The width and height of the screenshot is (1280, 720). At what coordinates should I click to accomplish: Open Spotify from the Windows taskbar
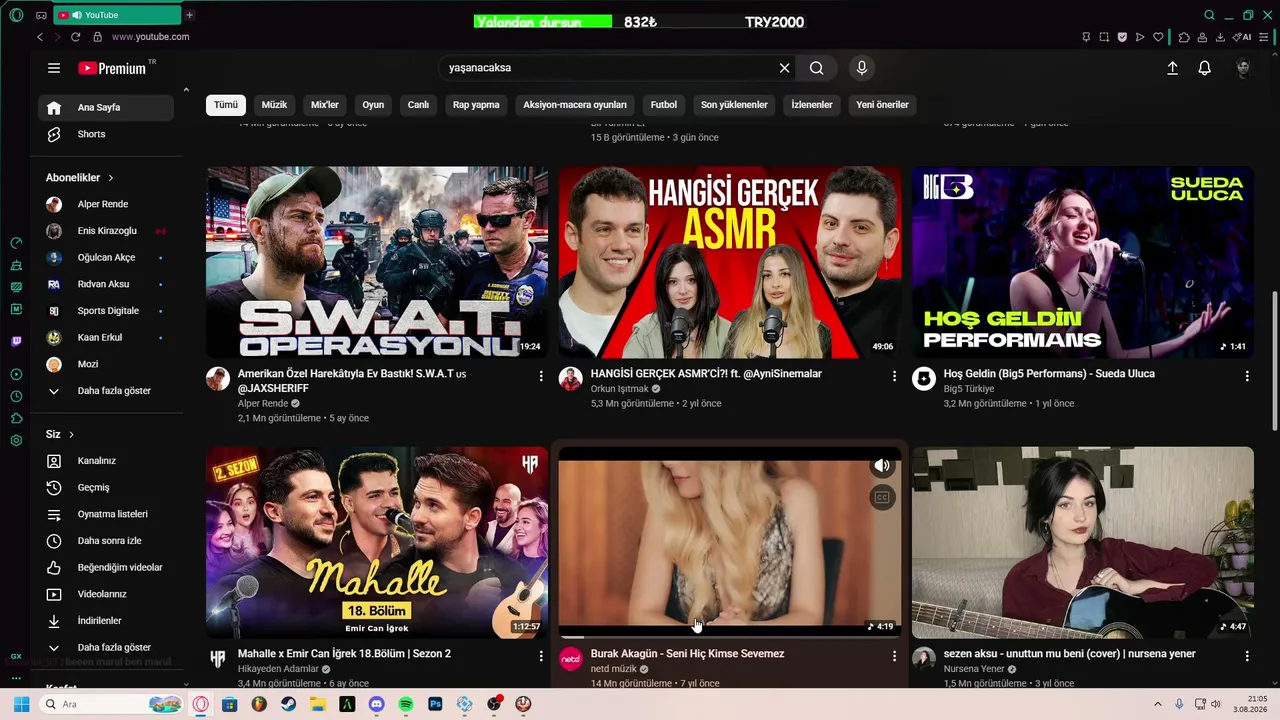pos(406,704)
